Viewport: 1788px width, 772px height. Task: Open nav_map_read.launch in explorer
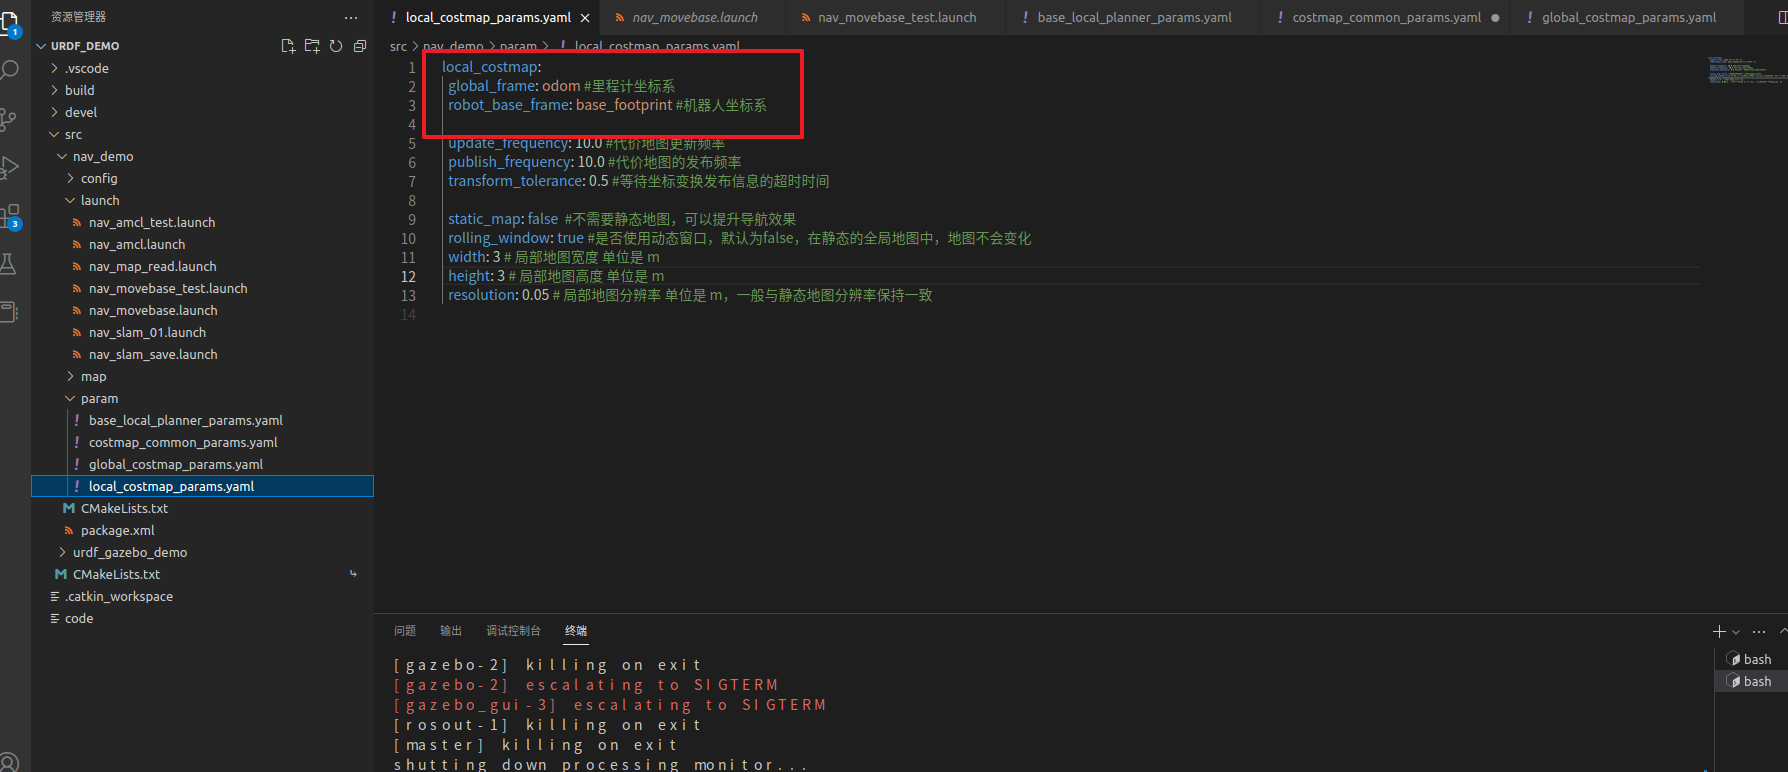click(x=152, y=266)
